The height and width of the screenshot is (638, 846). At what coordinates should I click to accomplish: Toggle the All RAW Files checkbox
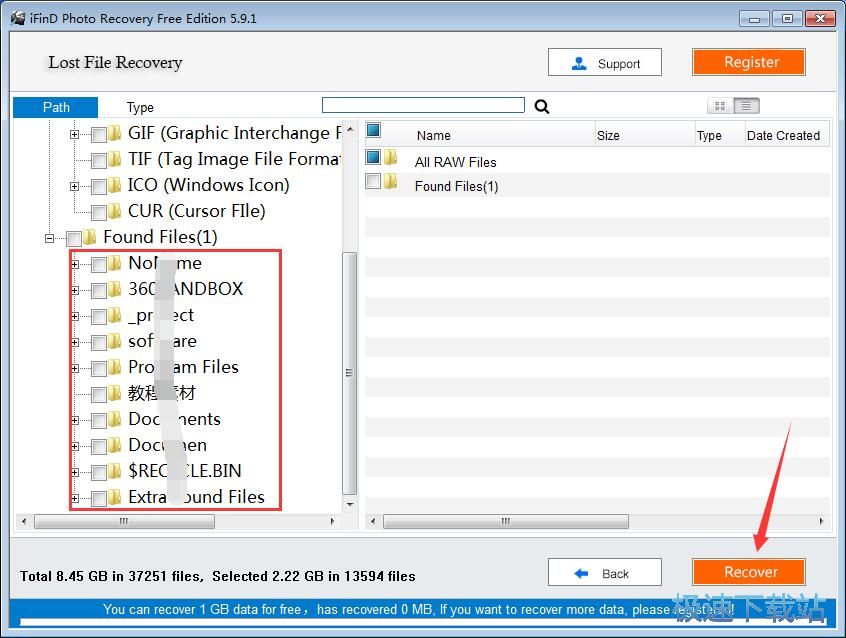pos(373,158)
